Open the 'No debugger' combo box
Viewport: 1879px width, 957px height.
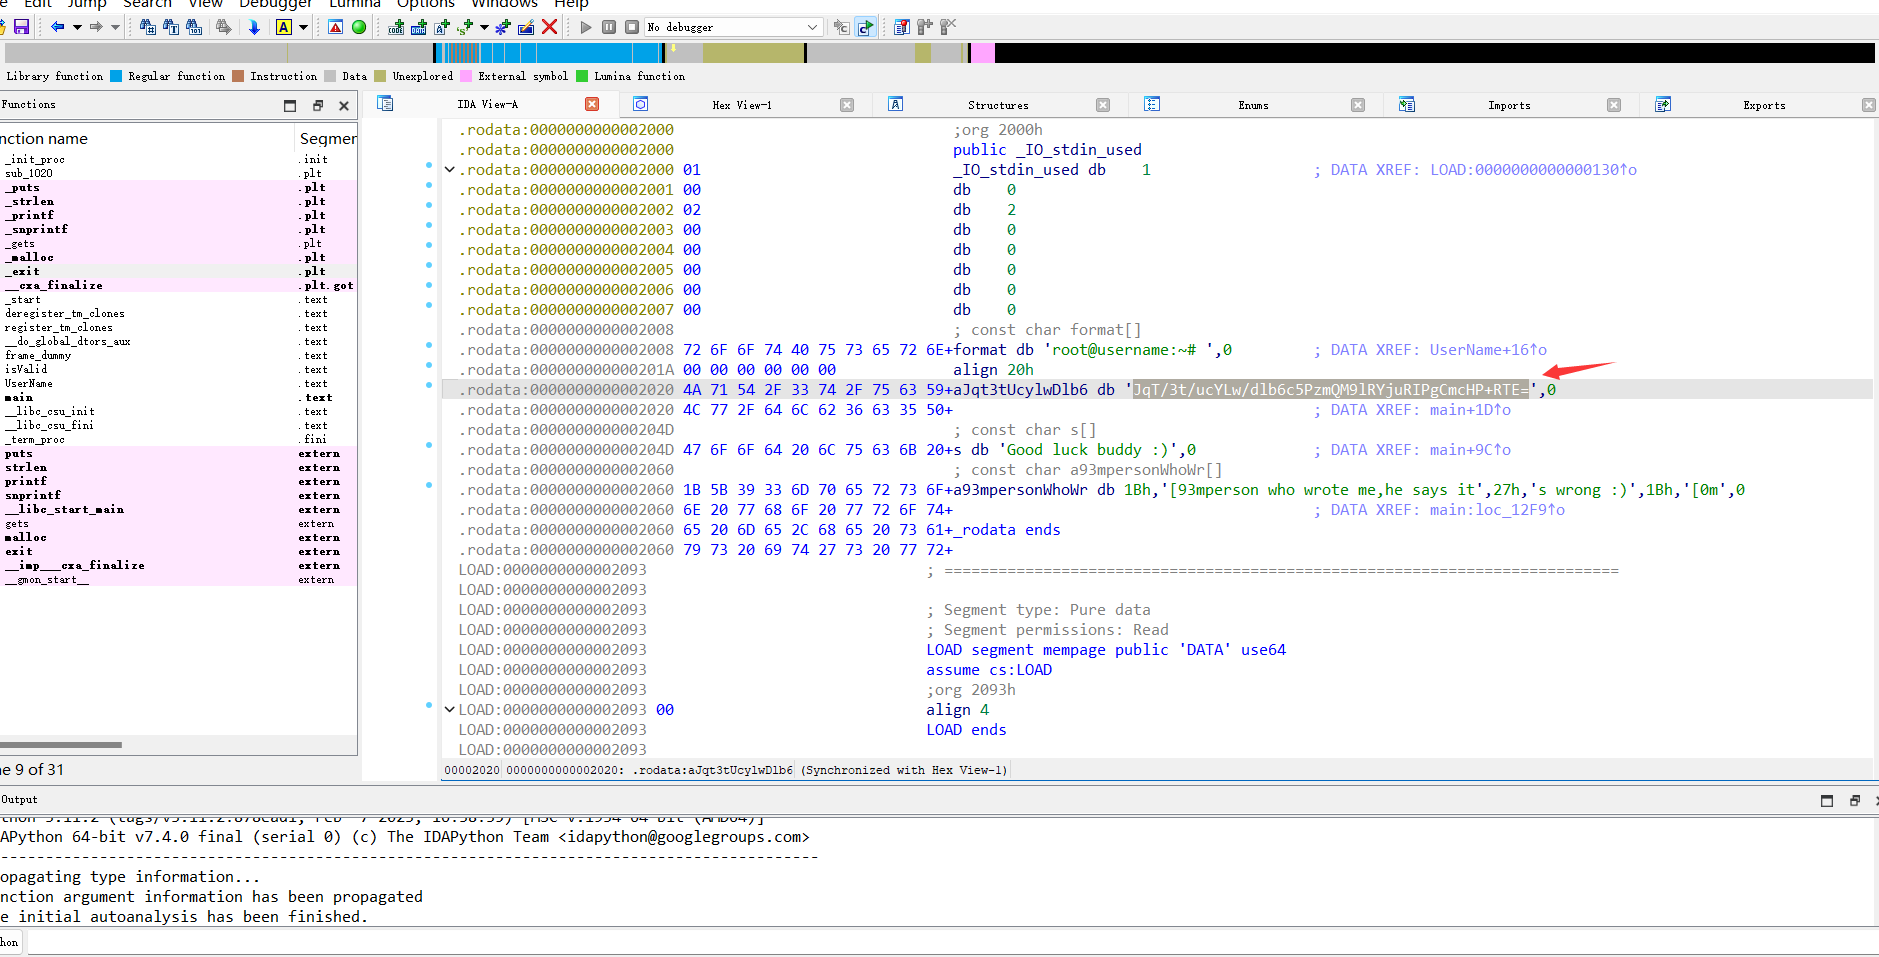(733, 27)
